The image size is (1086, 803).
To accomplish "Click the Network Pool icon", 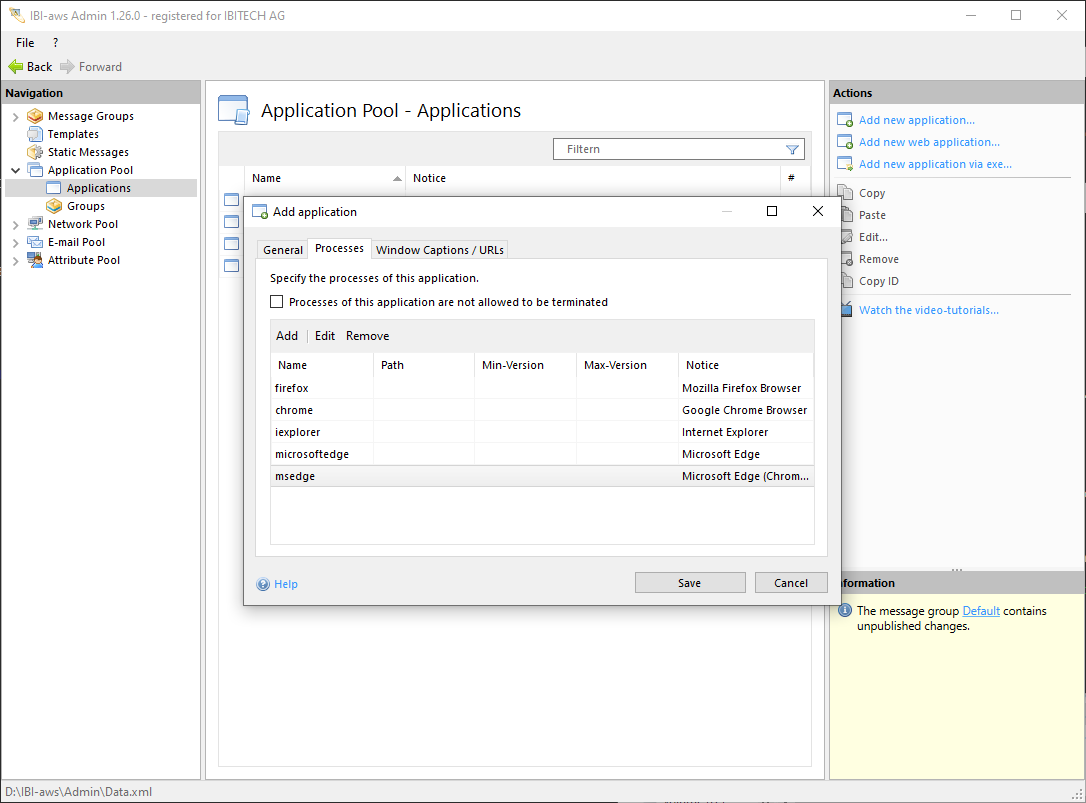I will click(x=35, y=224).
